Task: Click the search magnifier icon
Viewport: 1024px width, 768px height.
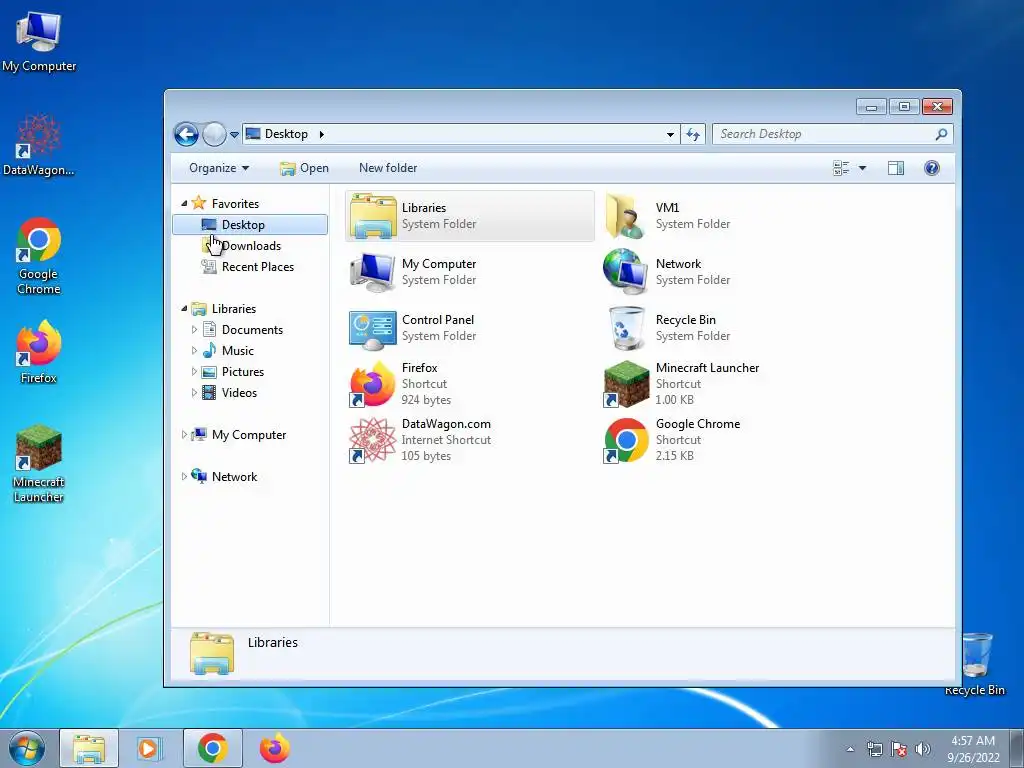Action: (x=941, y=135)
